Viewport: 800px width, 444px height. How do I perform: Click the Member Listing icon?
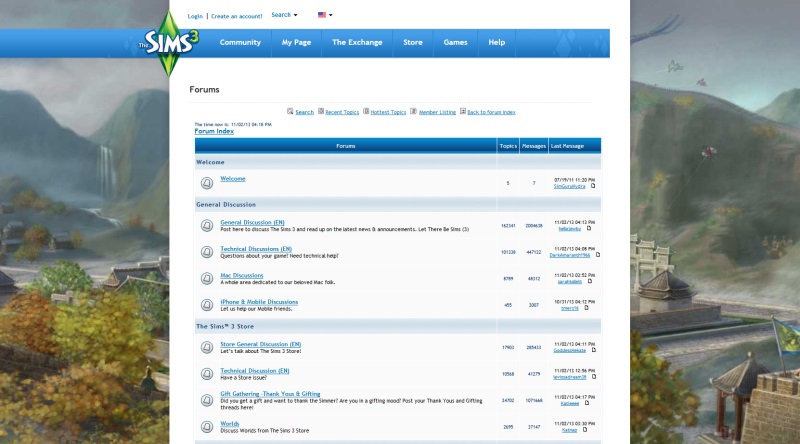[x=413, y=111]
